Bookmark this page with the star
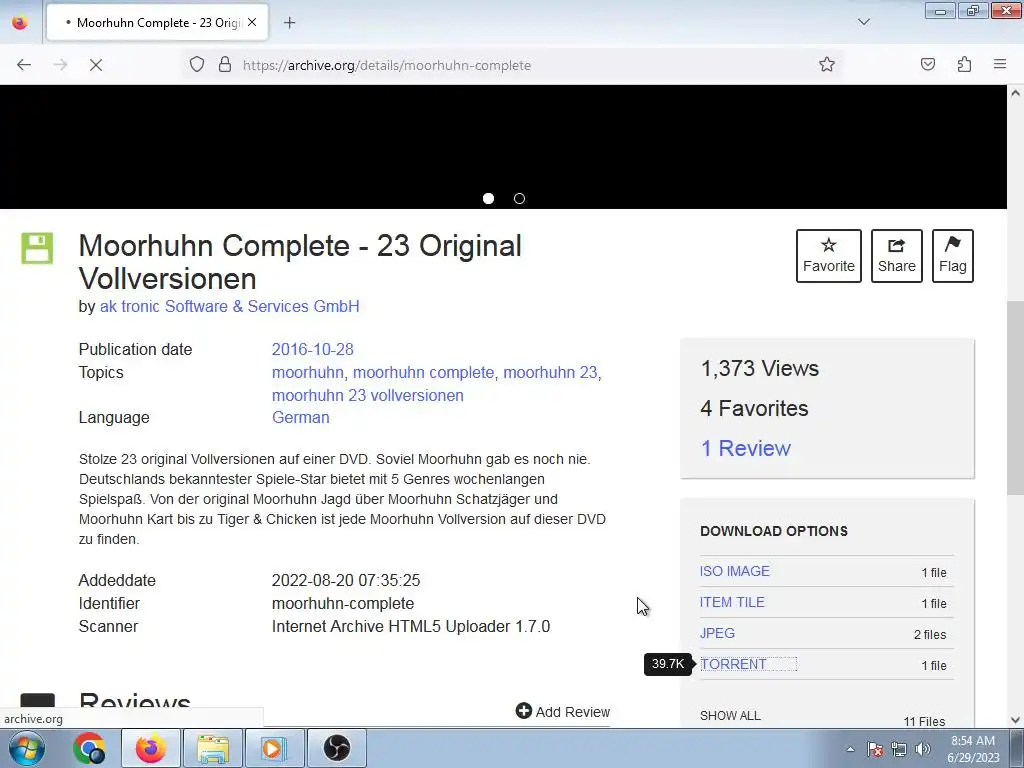1024x768 pixels. [827, 65]
